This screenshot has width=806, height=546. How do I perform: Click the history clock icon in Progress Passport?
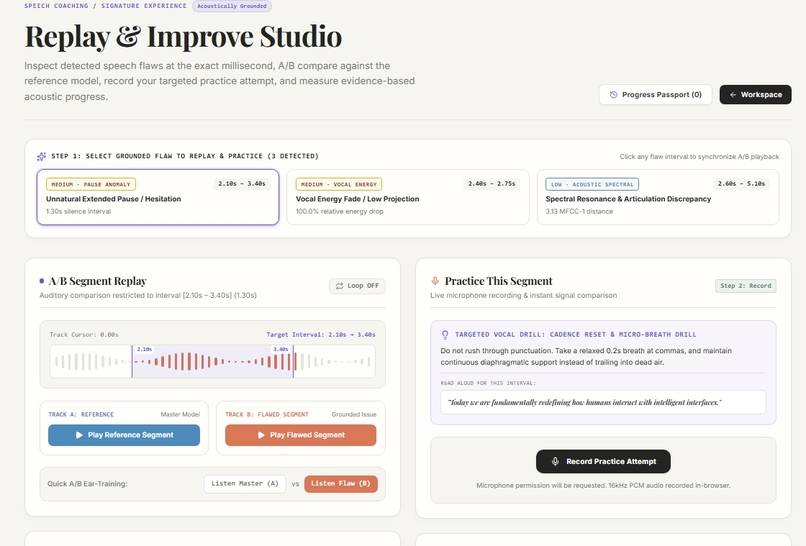(x=613, y=95)
